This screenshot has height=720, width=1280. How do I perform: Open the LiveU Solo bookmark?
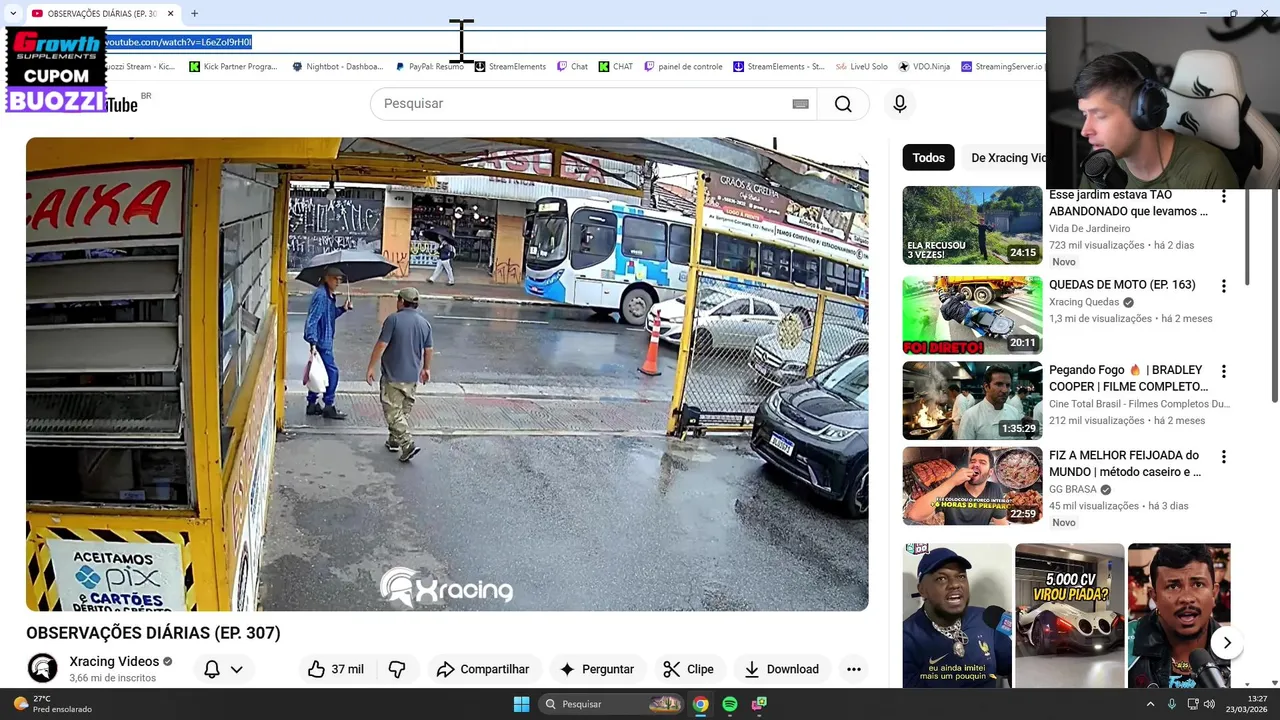pyautogui.click(x=861, y=67)
